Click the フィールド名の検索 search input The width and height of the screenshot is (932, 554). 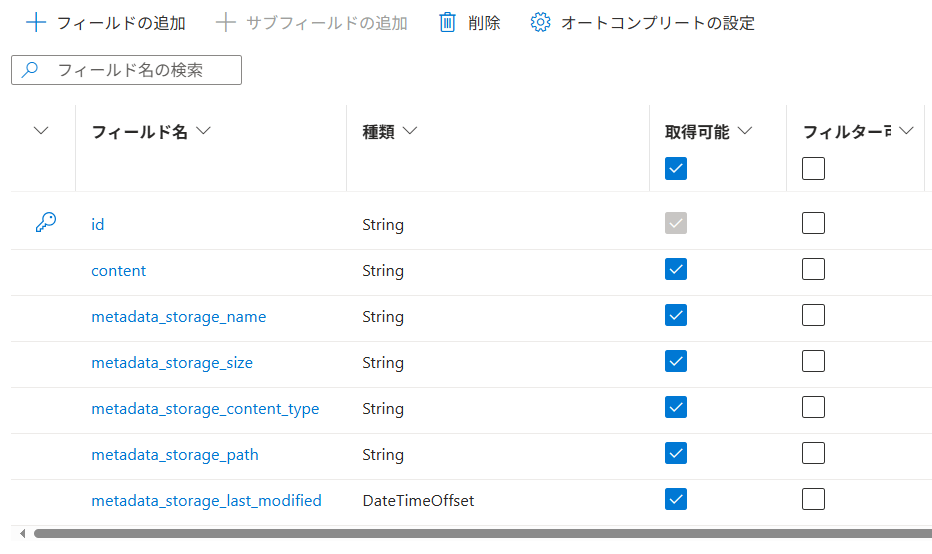[x=140, y=70]
